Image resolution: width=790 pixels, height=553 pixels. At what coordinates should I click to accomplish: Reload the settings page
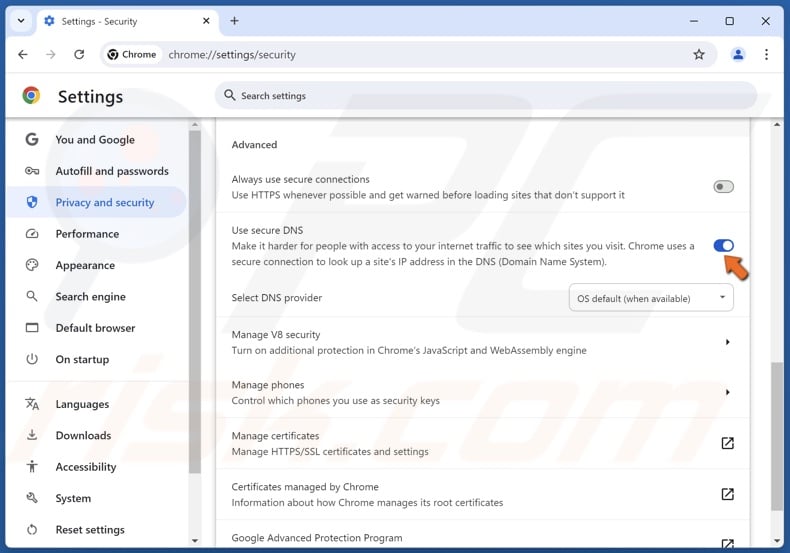click(79, 54)
